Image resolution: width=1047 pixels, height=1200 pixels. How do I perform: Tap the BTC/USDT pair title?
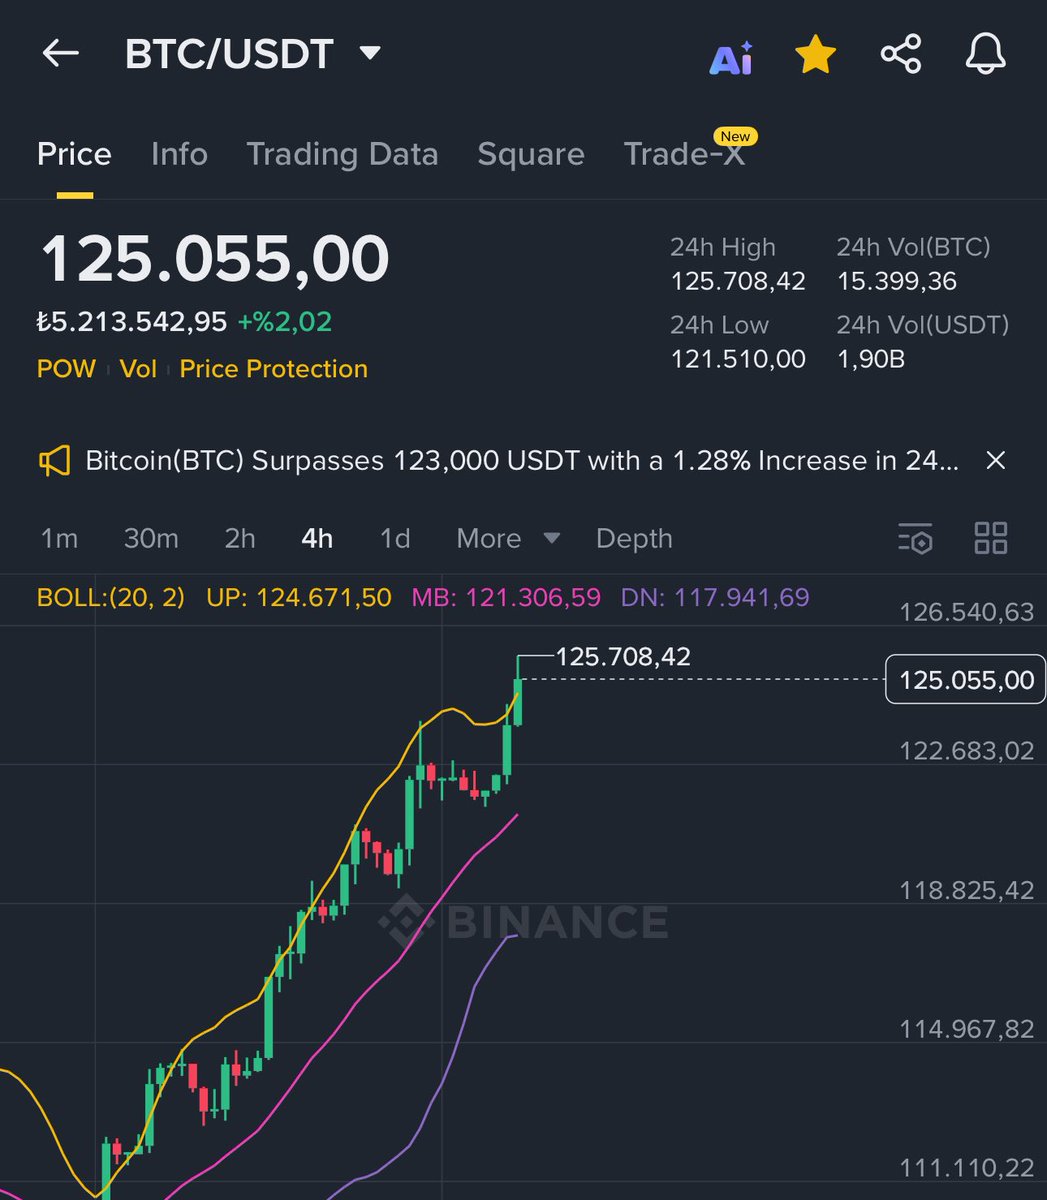pos(229,54)
